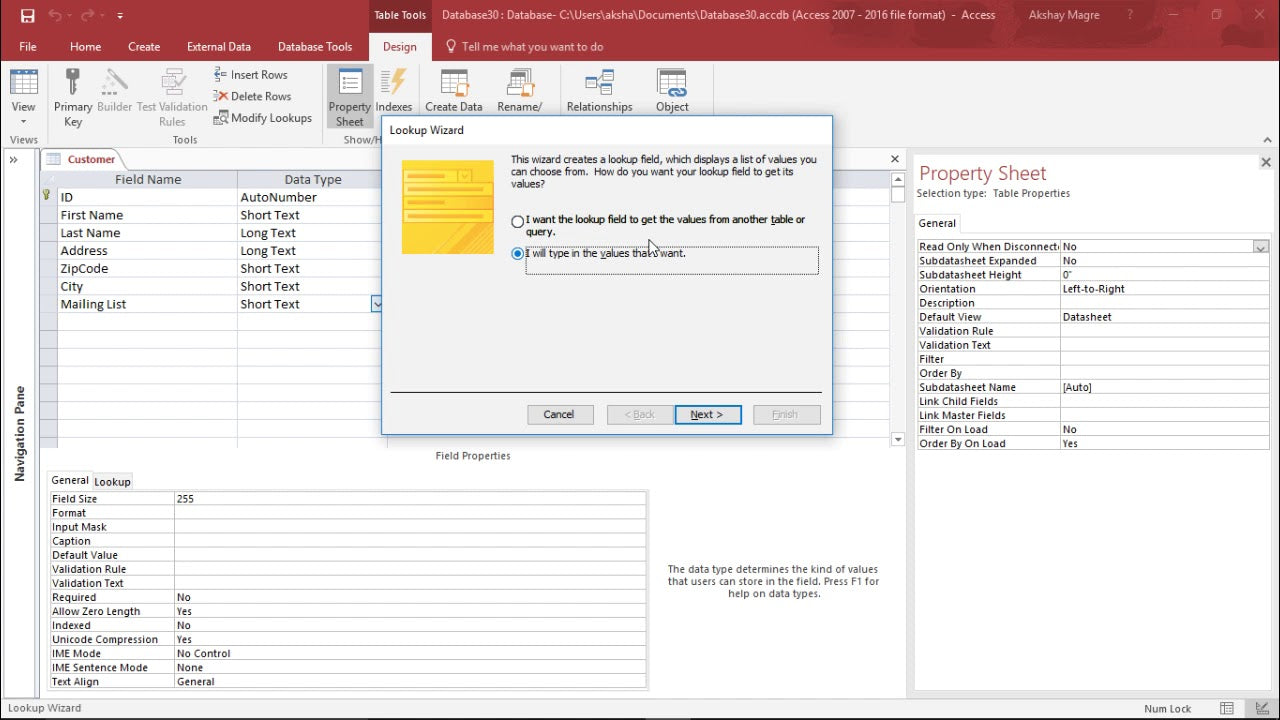
Task: Click Modify Lookups in ribbon
Action: [x=262, y=118]
